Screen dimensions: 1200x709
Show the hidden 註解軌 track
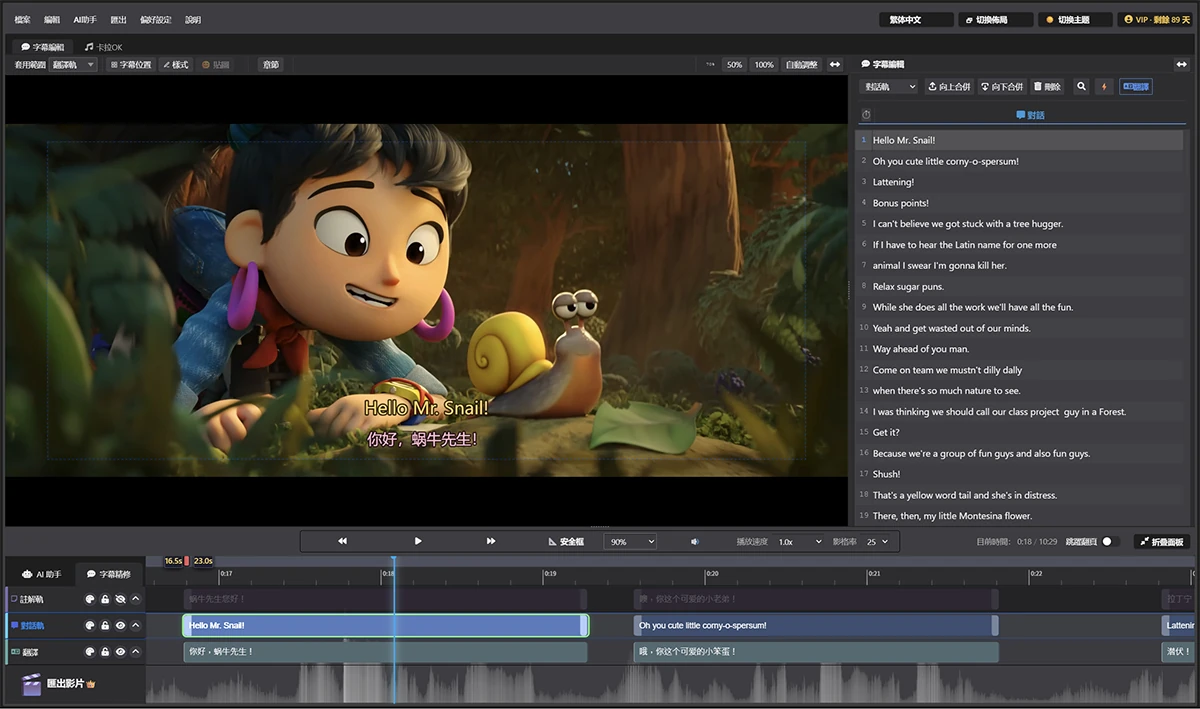coord(120,599)
